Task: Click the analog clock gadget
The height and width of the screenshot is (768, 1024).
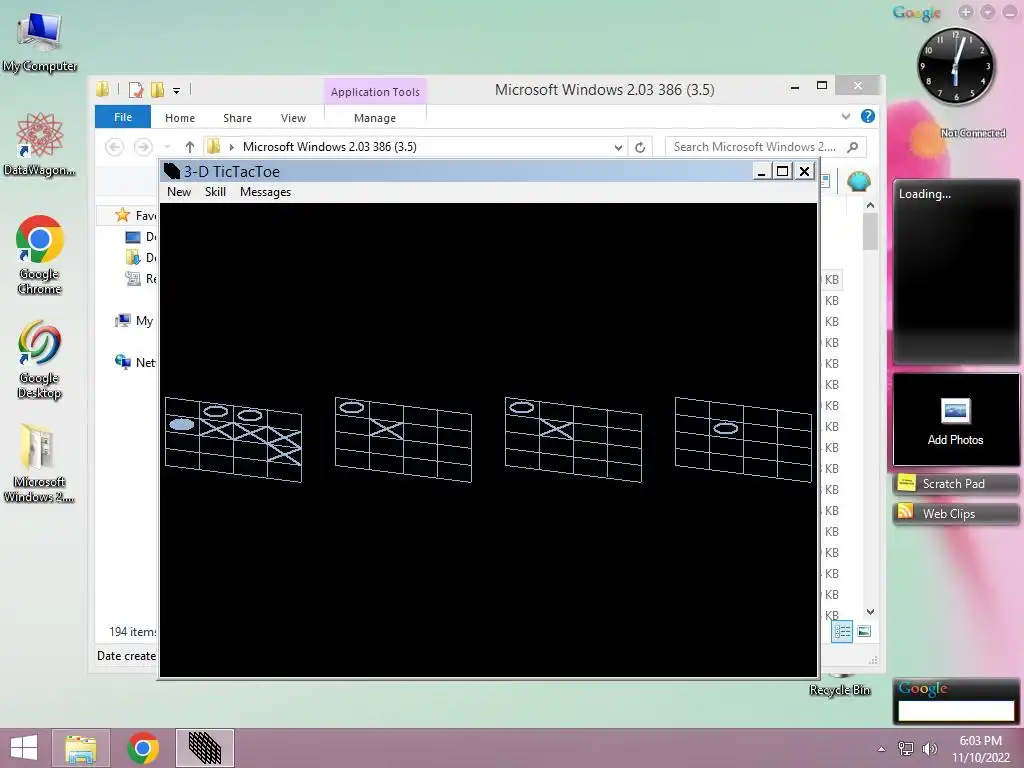Action: (955, 66)
